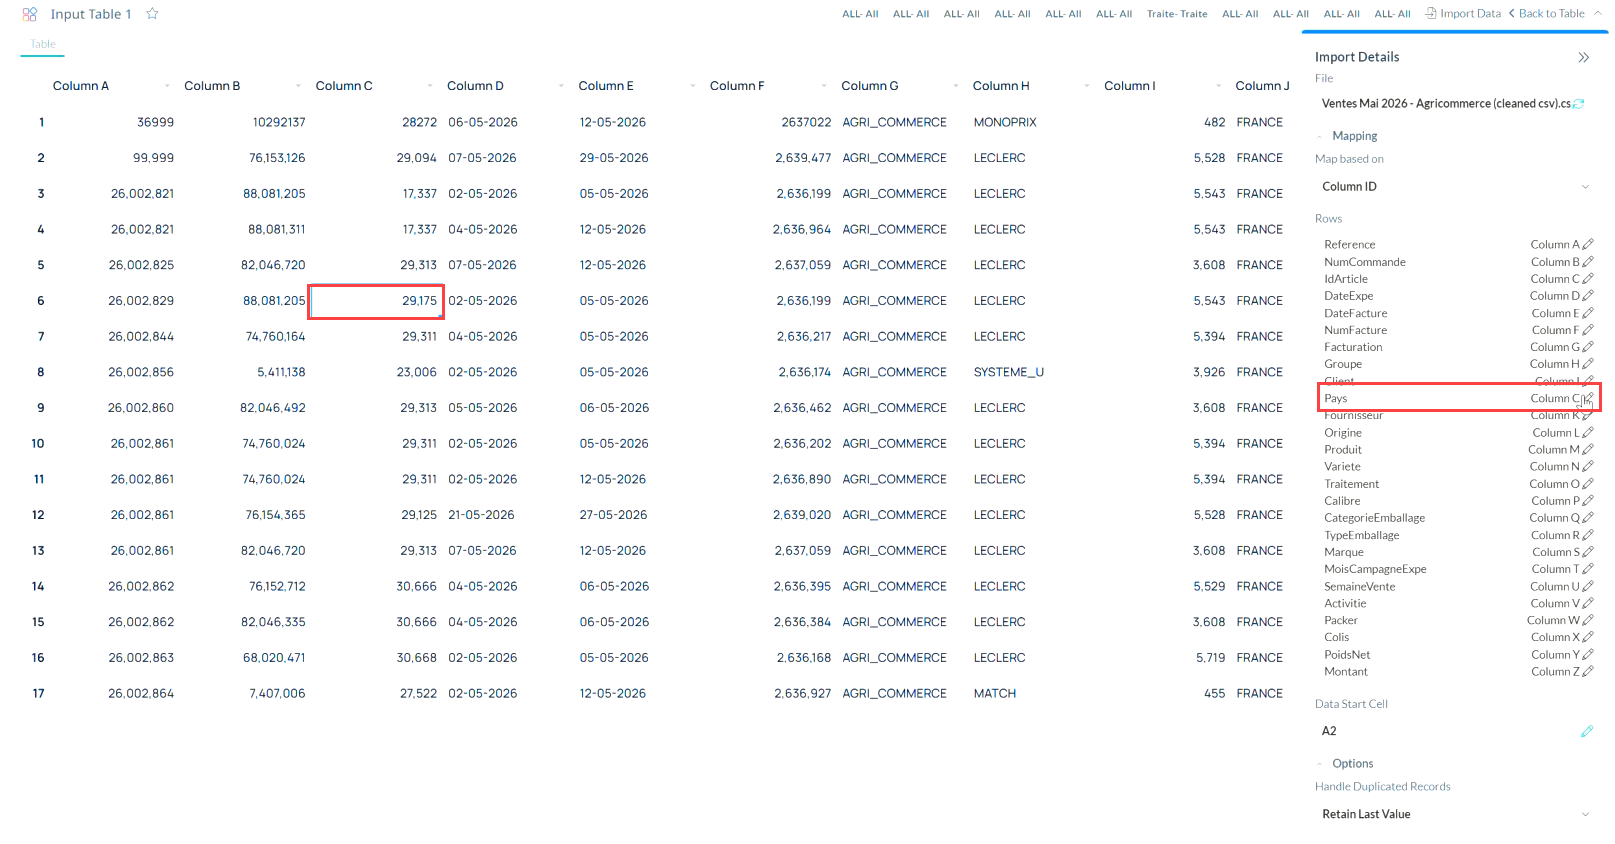Edit the Traitement mapping pencil icon
The image size is (1615, 844).
tap(1588, 484)
